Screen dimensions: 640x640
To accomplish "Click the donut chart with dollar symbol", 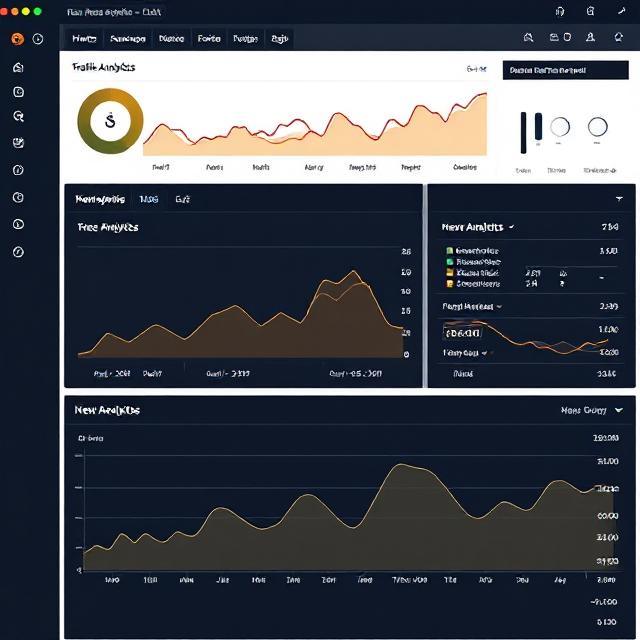I will point(110,122).
